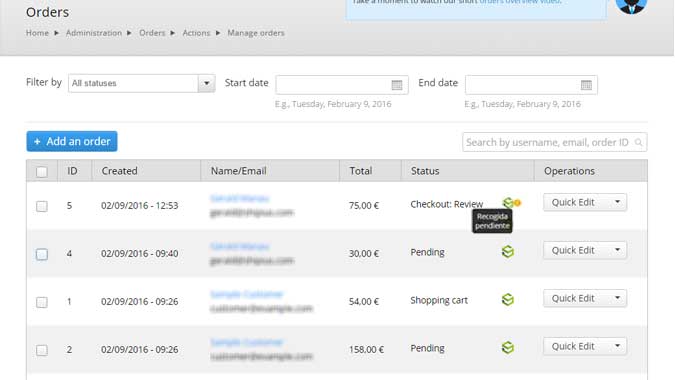This screenshot has width=675, height=380.
Task: Expand Quick Edit arrow for order 1
Action: click(x=617, y=298)
